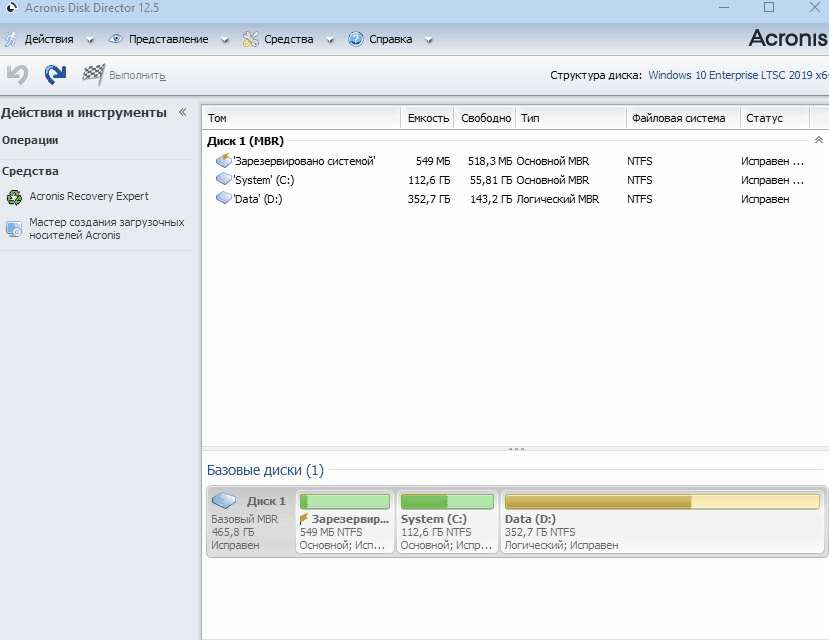Image resolution: width=829 pixels, height=640 pixels.
Task: Click the Redo arrow icon in toolbar
Action: [56, 75]
